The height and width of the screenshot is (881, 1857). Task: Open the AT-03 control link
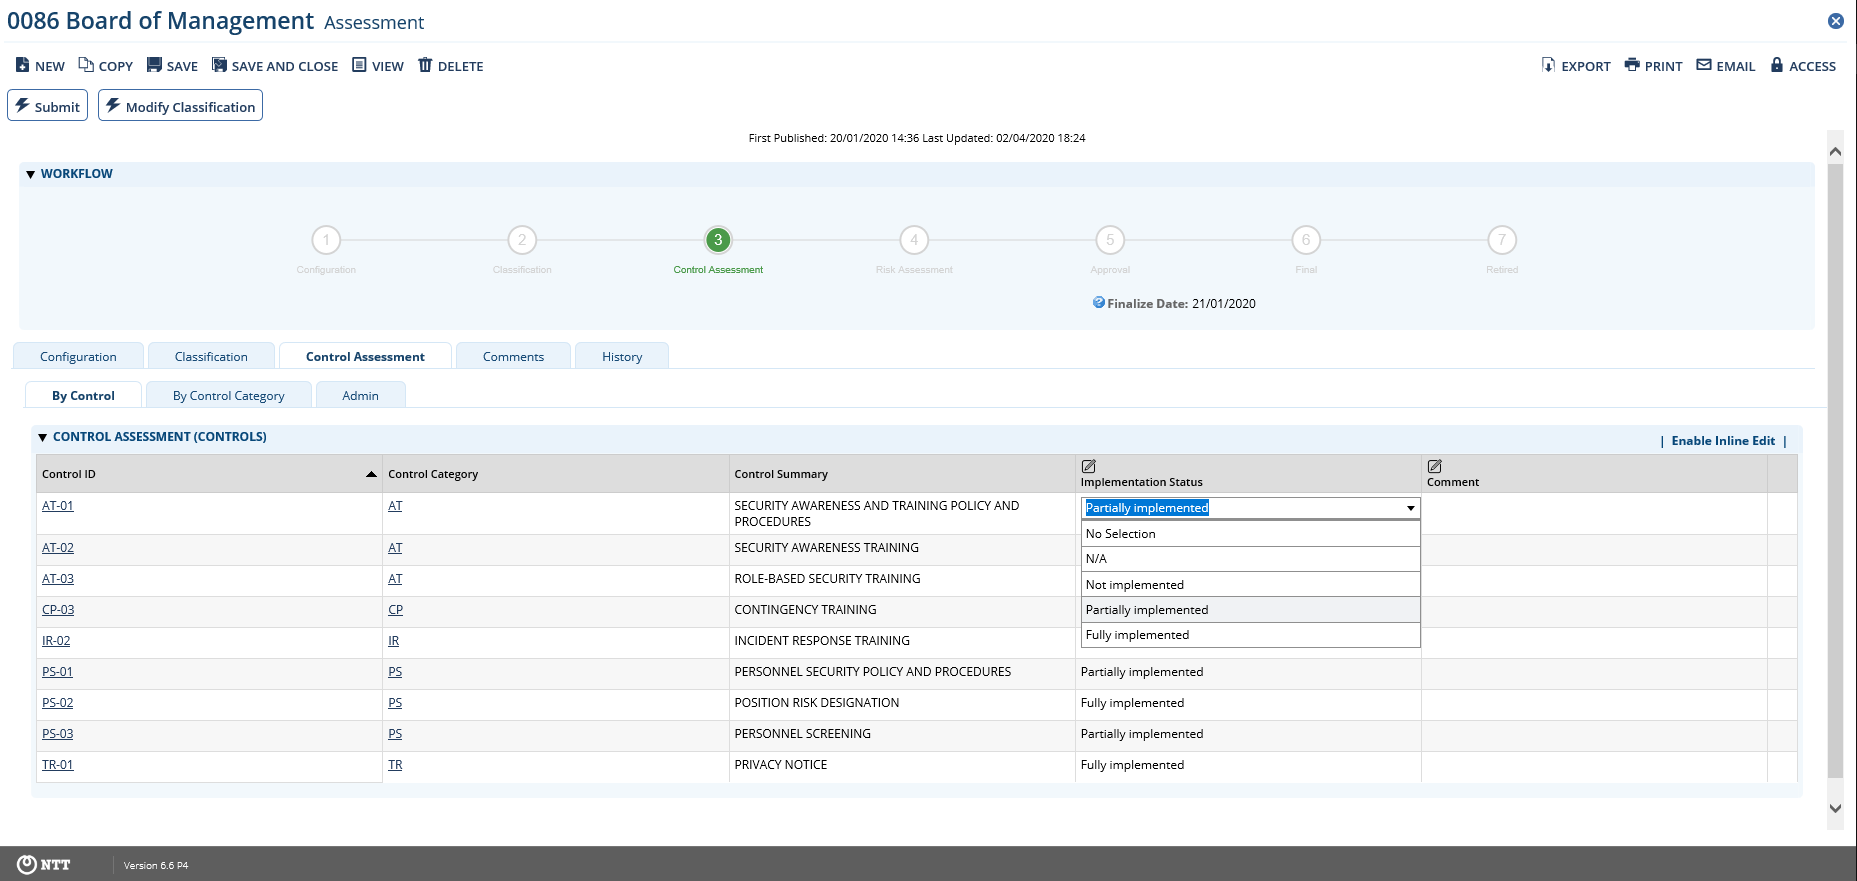(x=57, y=579)
